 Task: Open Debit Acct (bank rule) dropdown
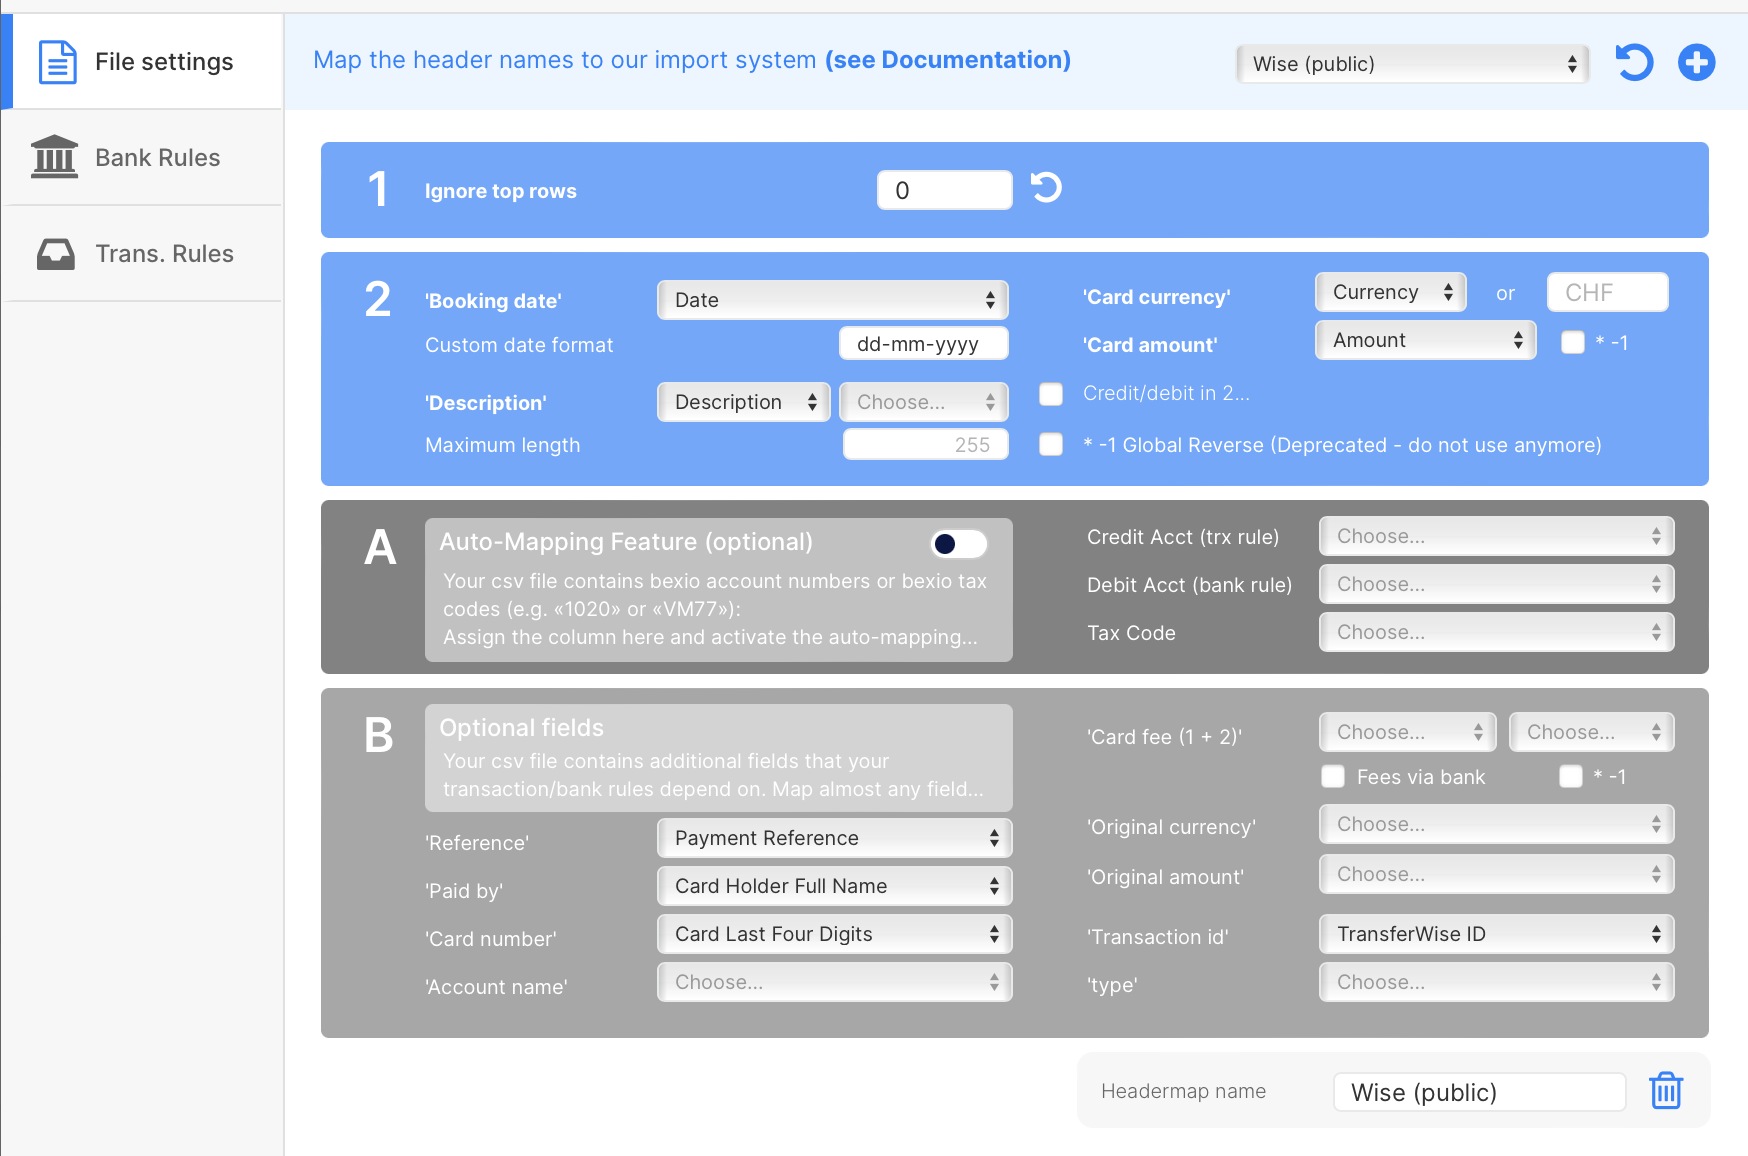click(1496, 584)
